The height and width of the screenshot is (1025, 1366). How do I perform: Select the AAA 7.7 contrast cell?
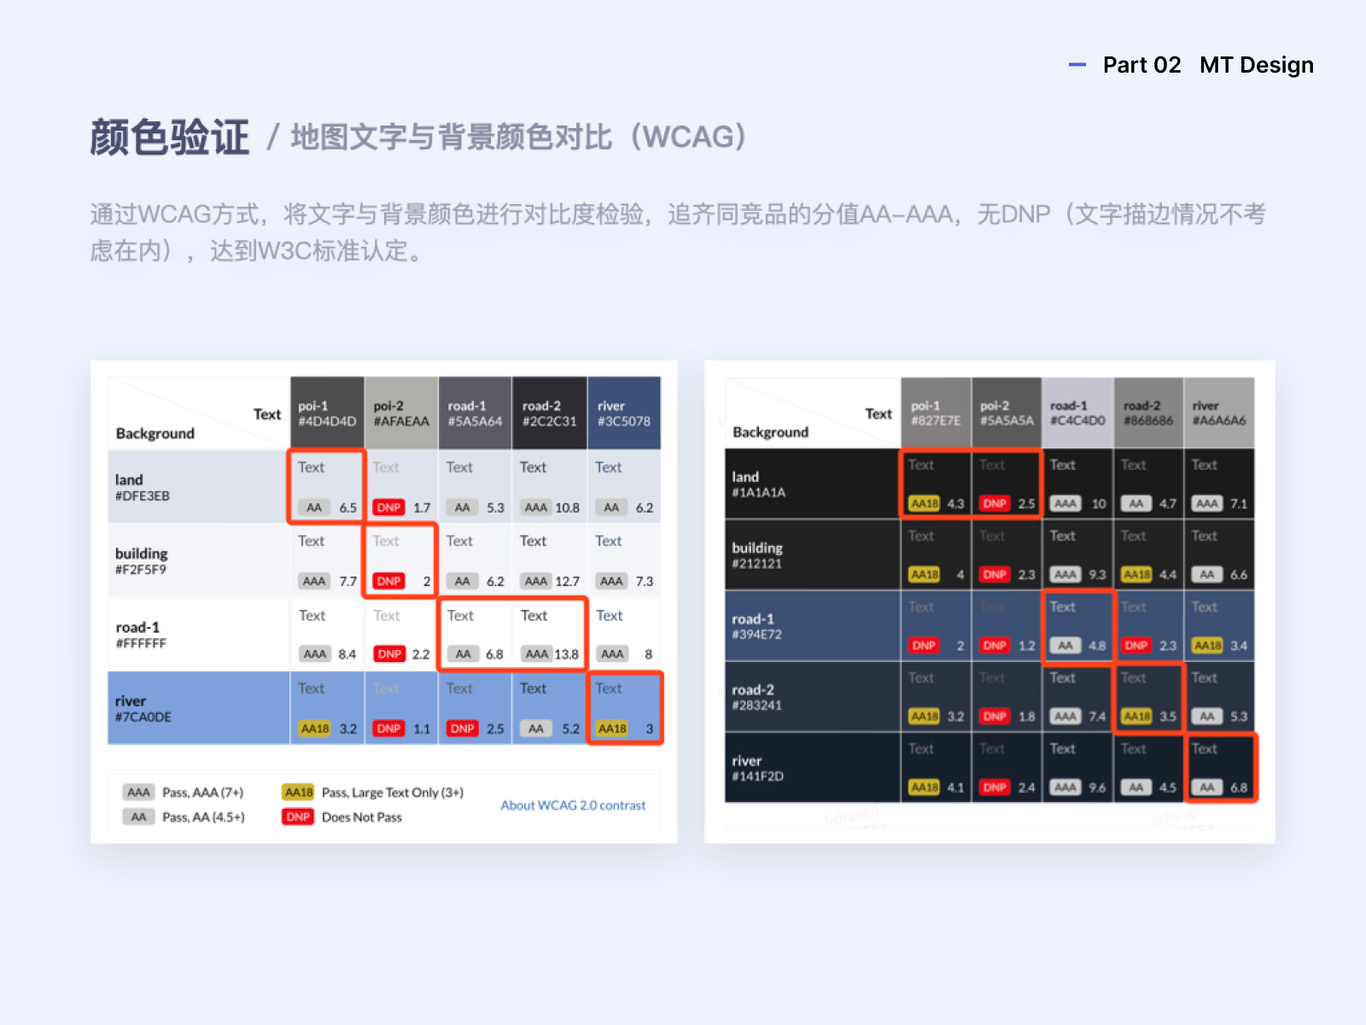(x=327, y=561)
